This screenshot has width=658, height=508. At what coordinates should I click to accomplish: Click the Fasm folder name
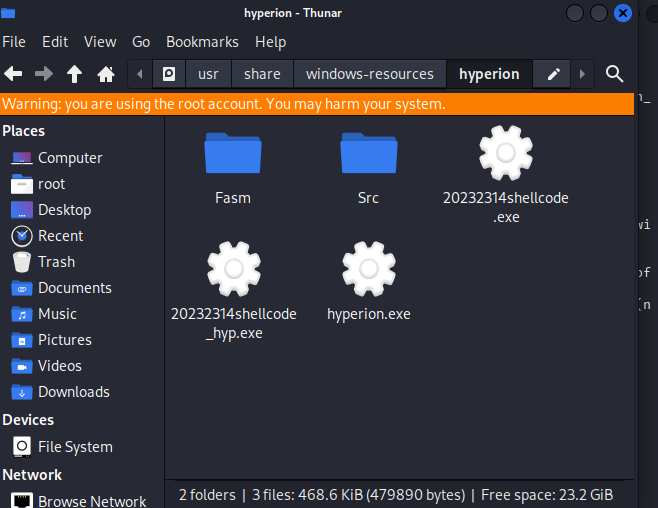click(x=233, y=198)
